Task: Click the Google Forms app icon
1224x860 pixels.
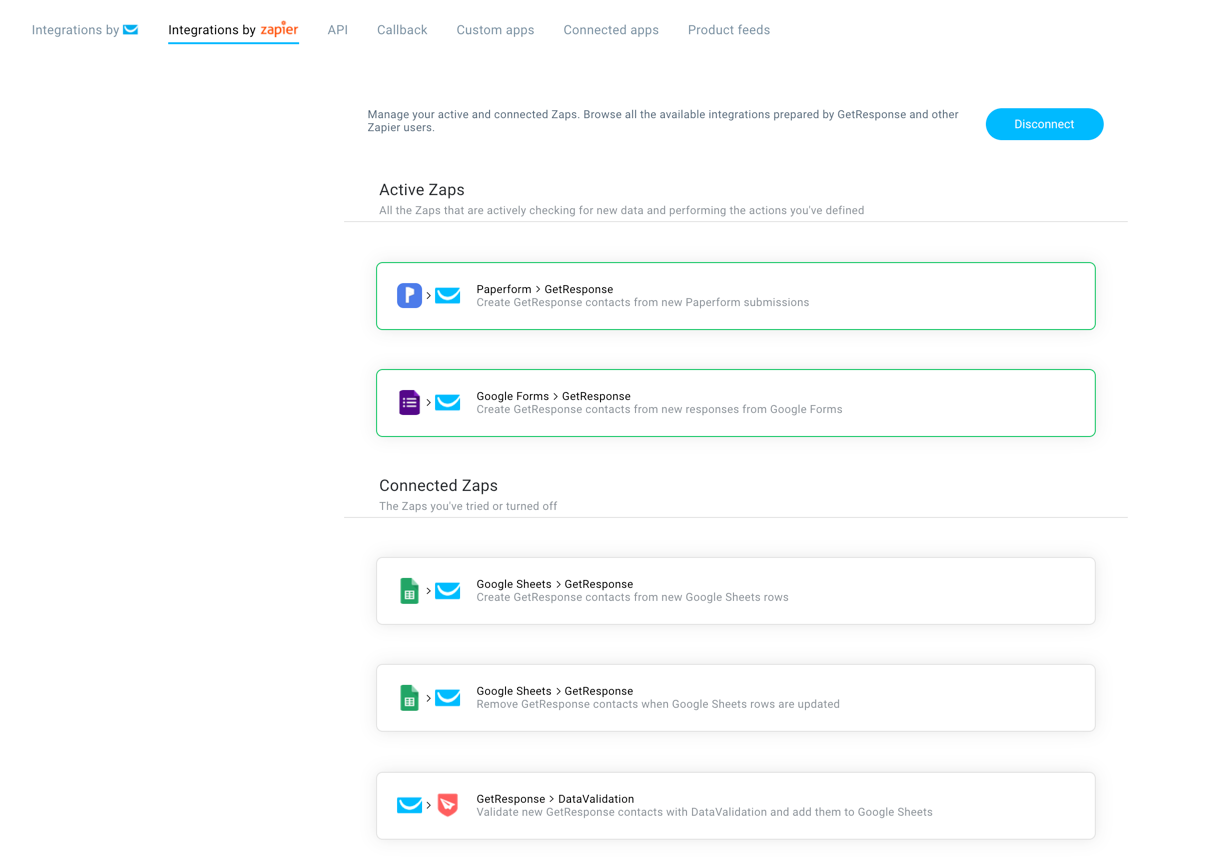Action: (x=409, y=403)
